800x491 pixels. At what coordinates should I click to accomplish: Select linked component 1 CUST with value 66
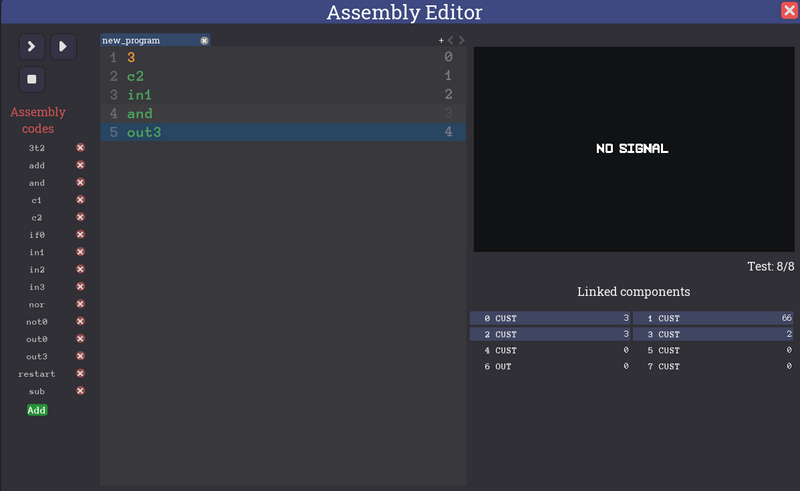714,318
